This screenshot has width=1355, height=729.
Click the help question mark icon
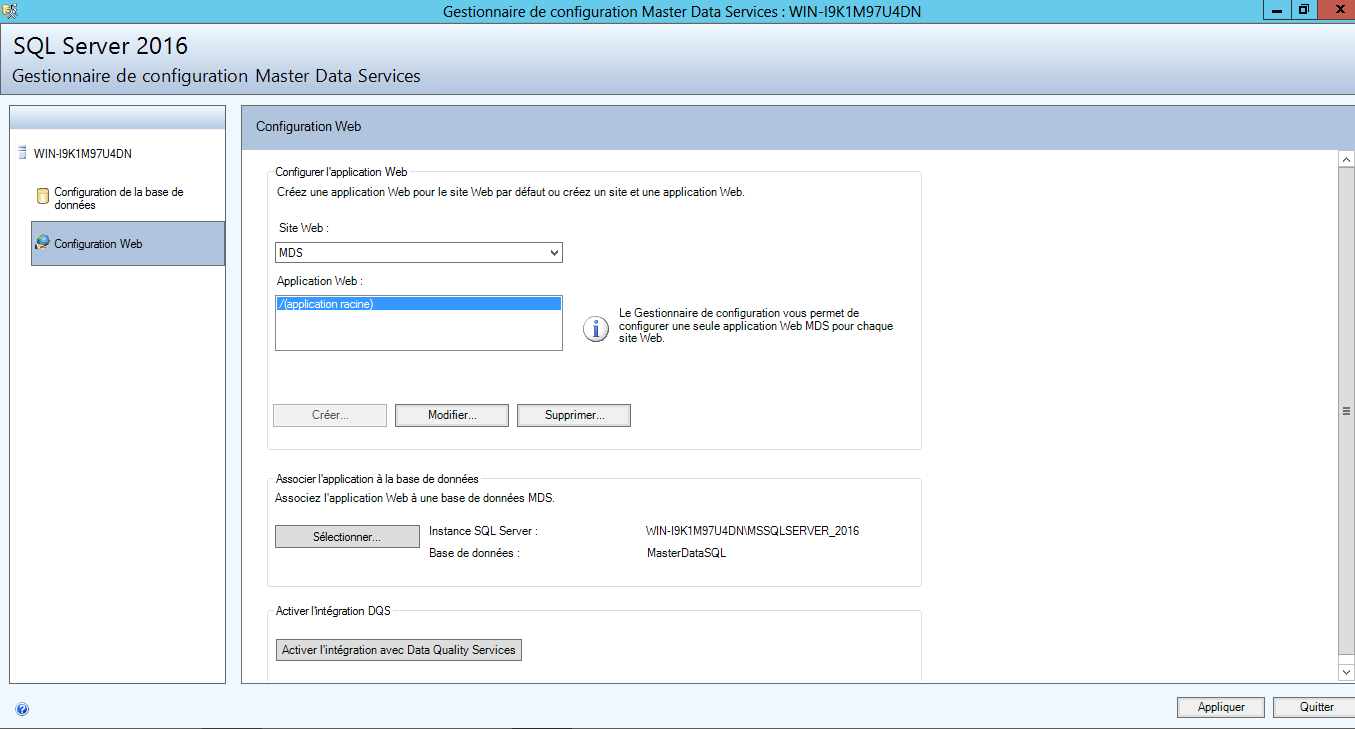click(x=22, y=709)
